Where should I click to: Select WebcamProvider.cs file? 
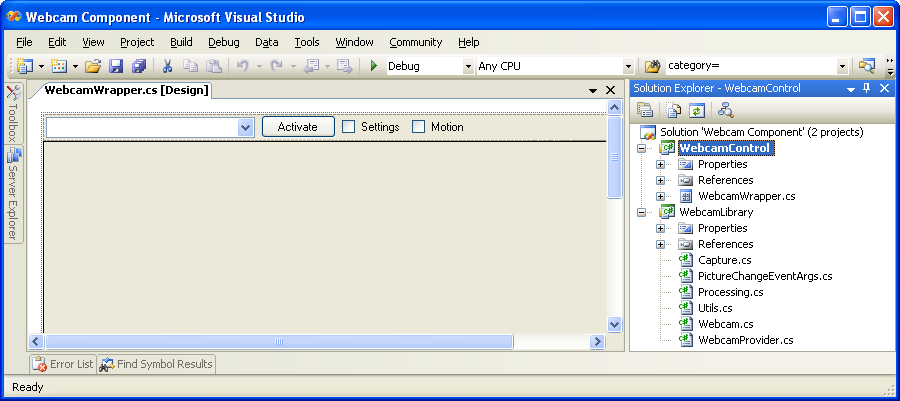click(746, 340)
